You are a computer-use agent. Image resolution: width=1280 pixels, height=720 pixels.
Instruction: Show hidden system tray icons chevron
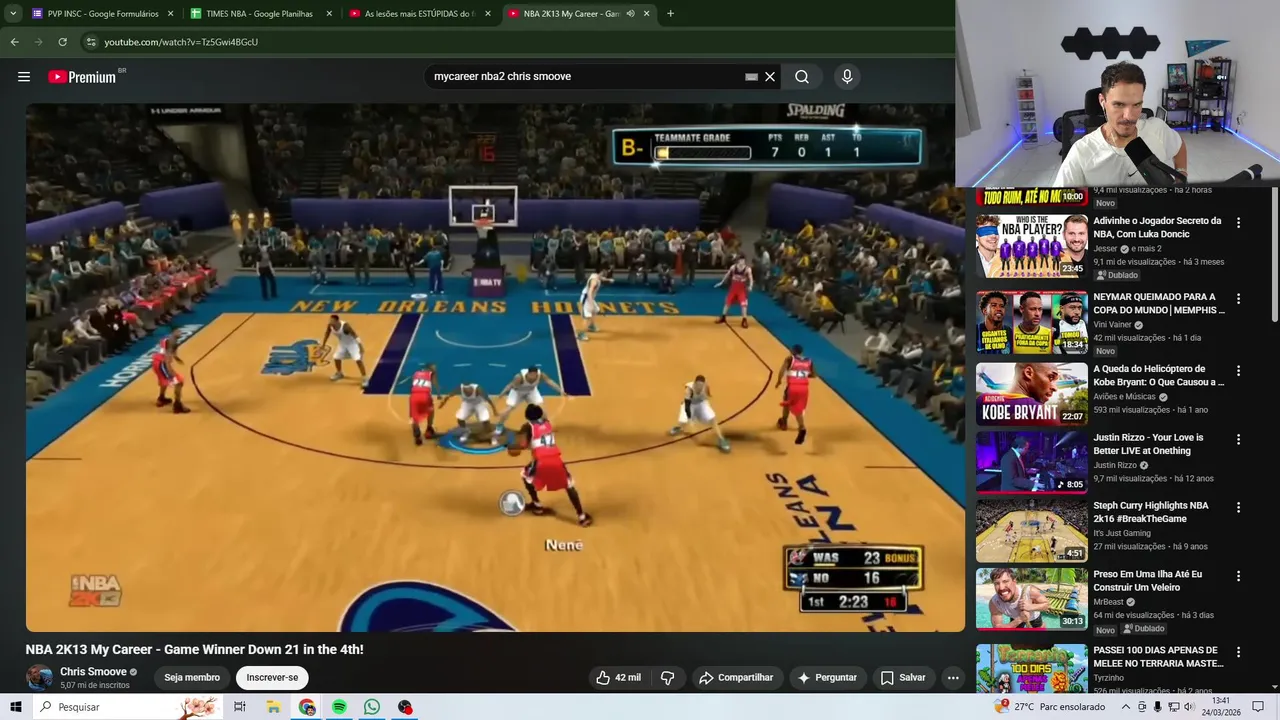pyautogui.click(x=1126, y=707)
